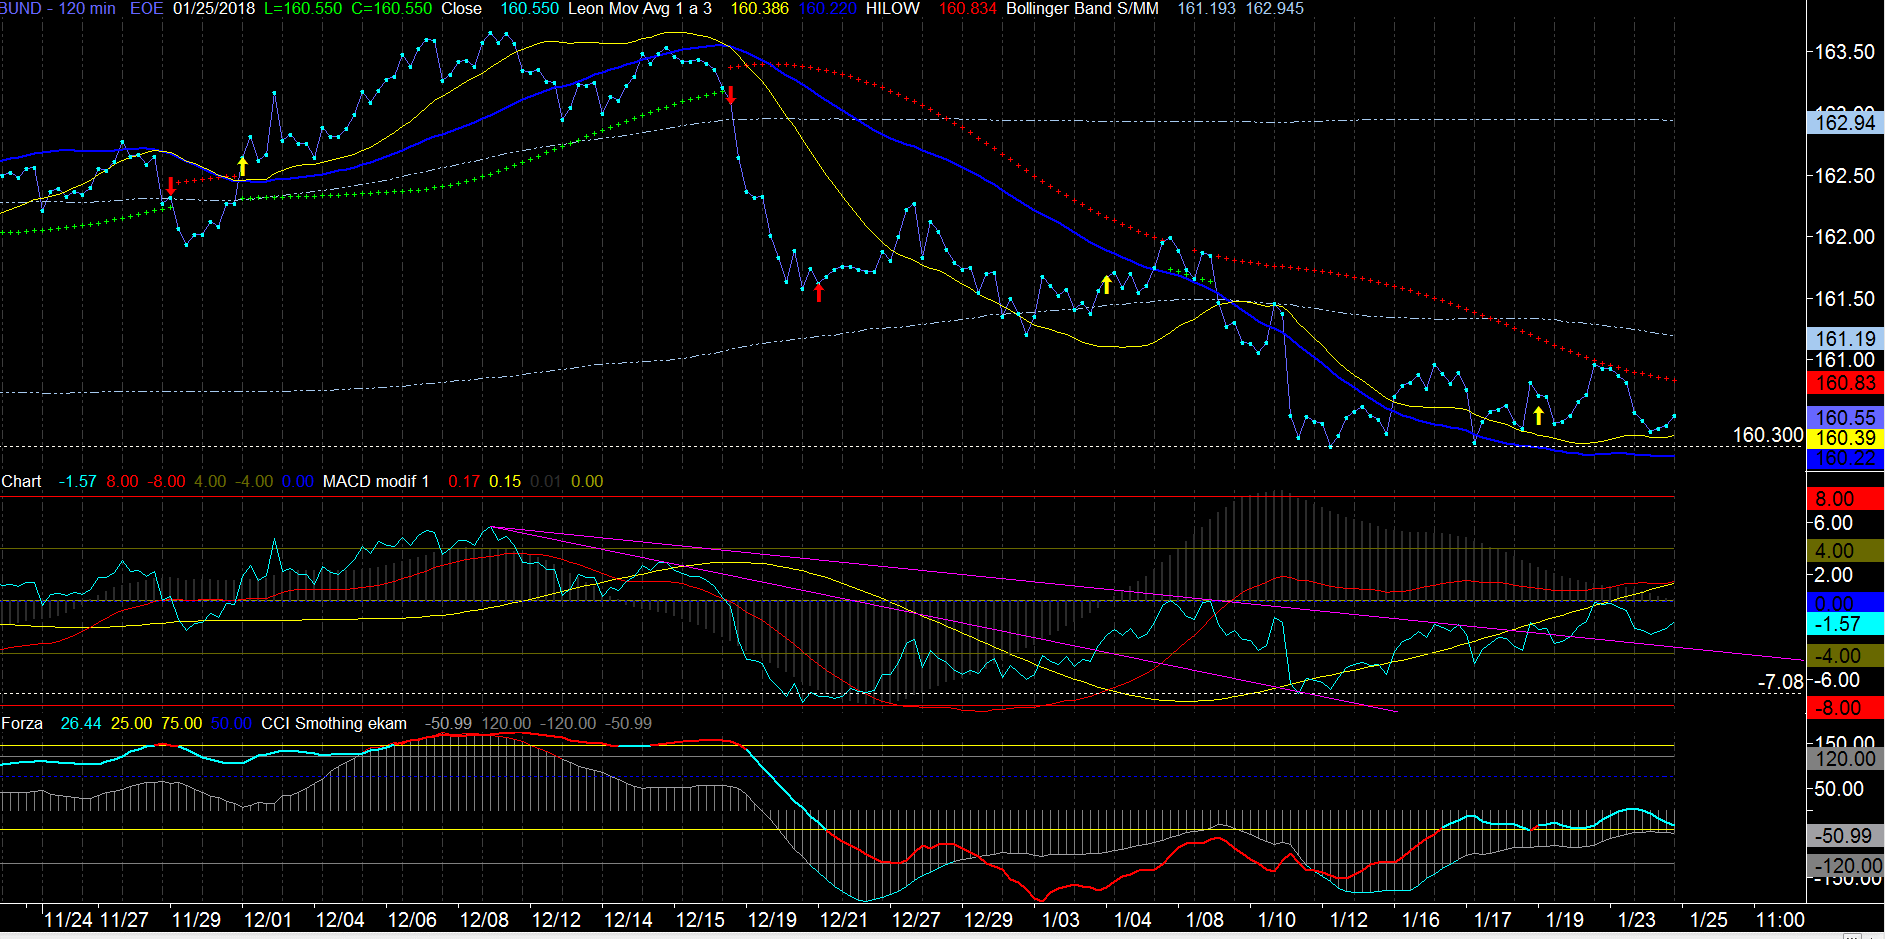This screenshot has width=1885, height=939.
Task: Click the L=160.550 low value
Action: pos(303,8)
